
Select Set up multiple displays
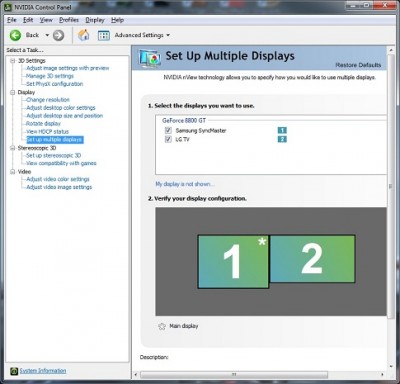click(x=55, y=140)
